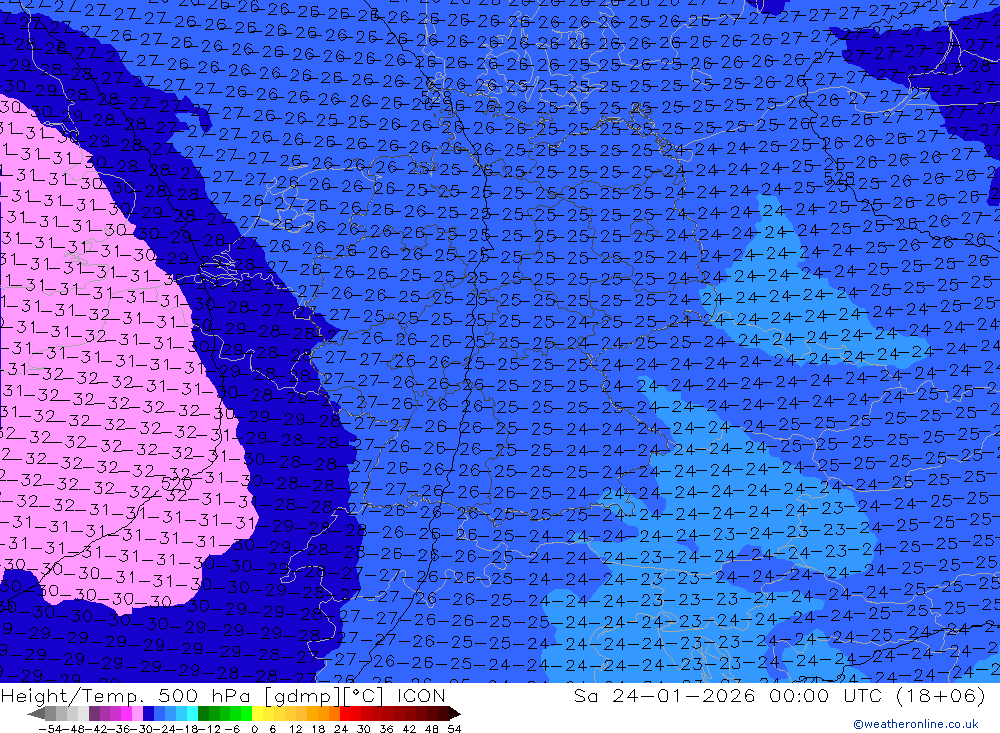This screenshot has width=1000, height=733.
Task: Pick the bright red legend swatch above 24
Action: point(345,713)
